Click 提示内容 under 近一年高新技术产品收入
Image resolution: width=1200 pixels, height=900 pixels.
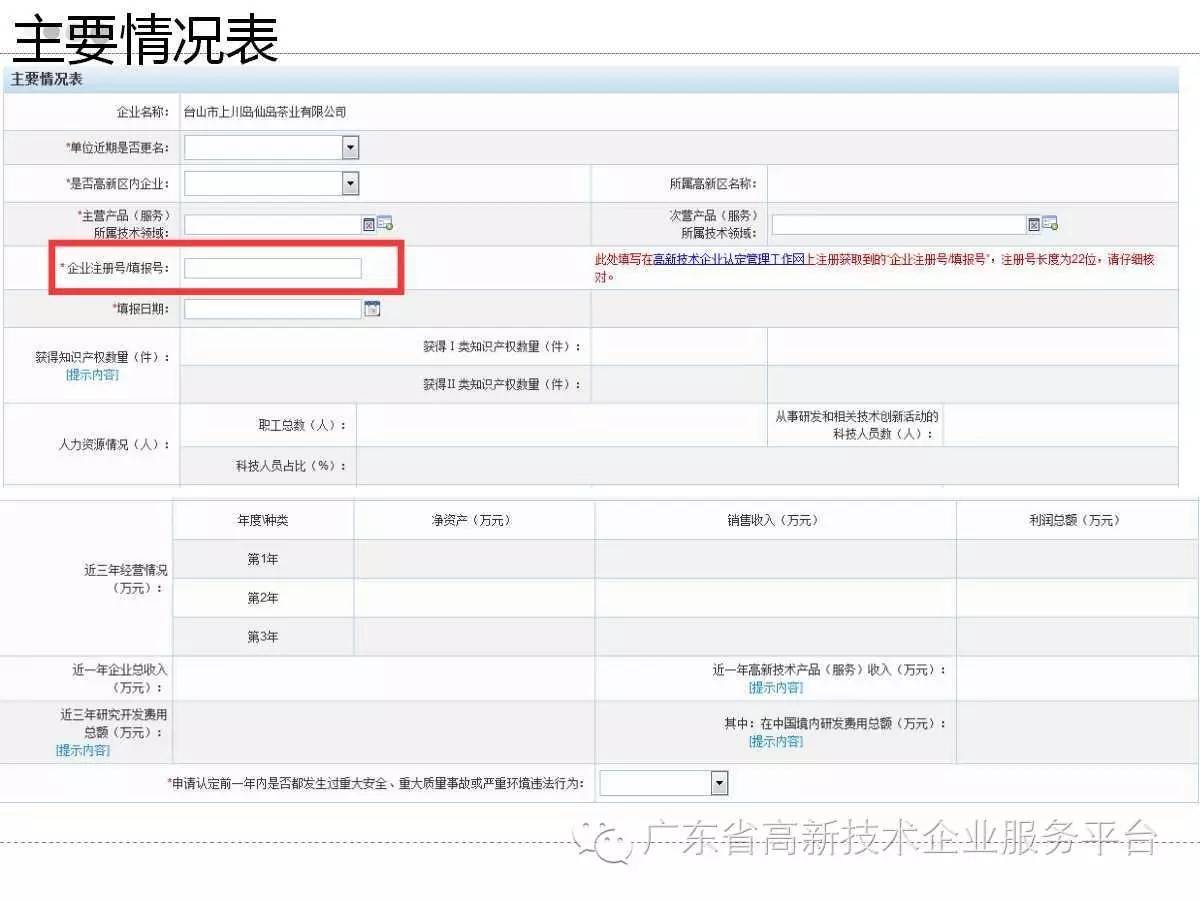point(775,688)
